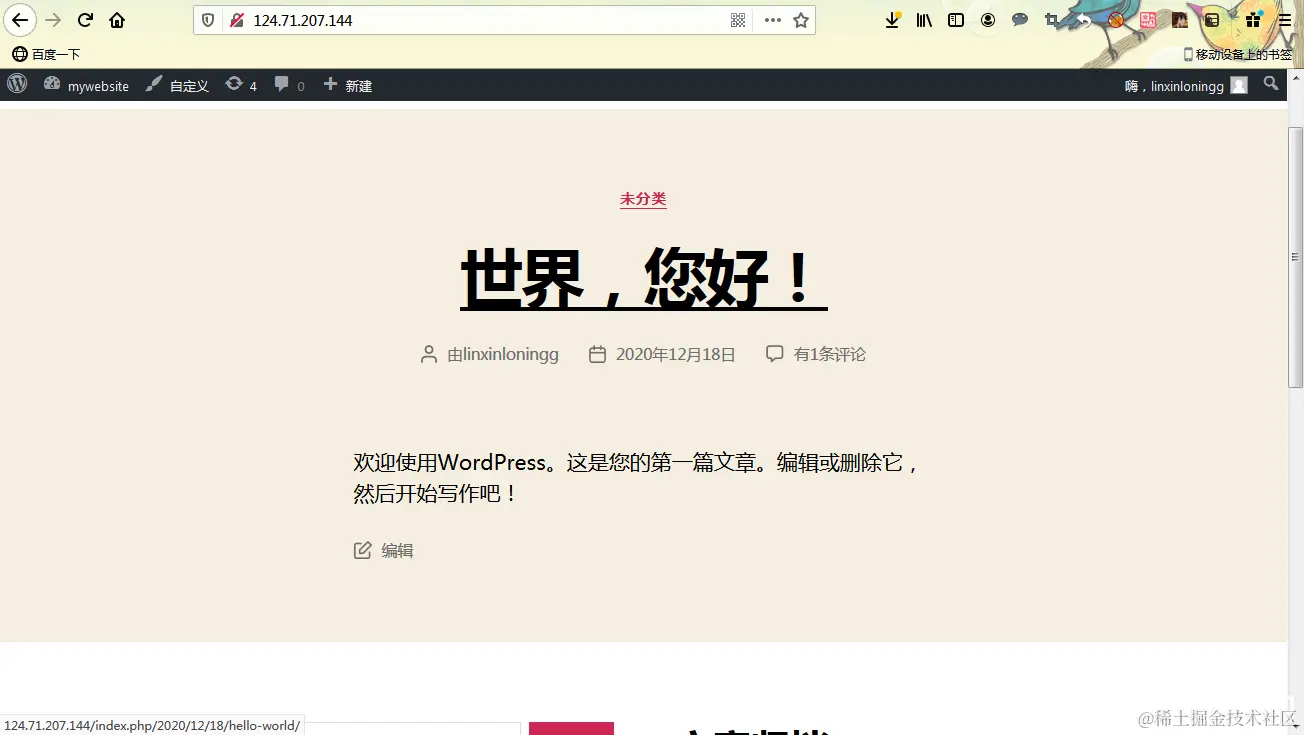Select the Firefox account icon
Viewport: 1304px width, 735px height.
coord(987,20)
